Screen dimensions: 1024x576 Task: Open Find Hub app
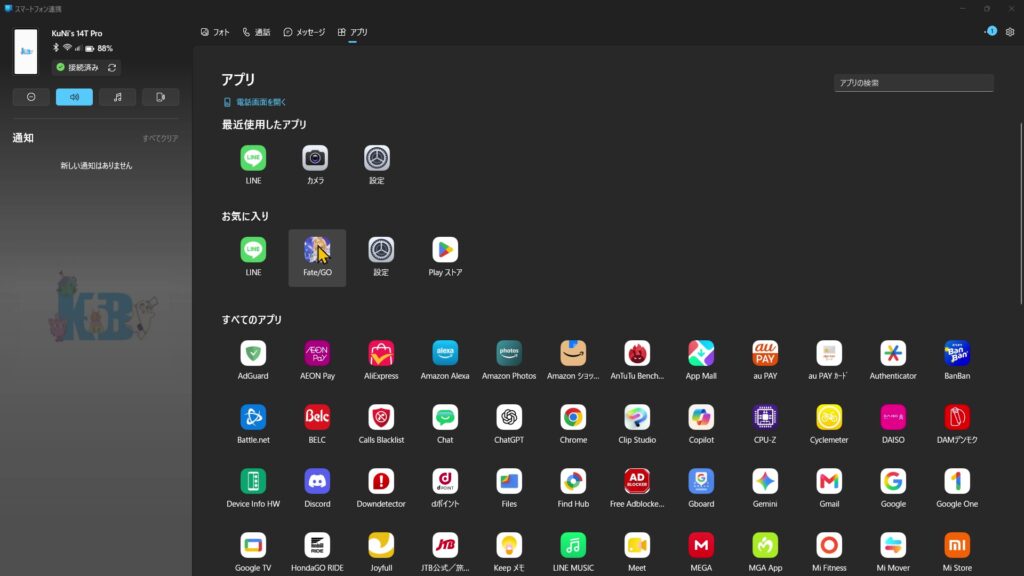tap(573, 481)
